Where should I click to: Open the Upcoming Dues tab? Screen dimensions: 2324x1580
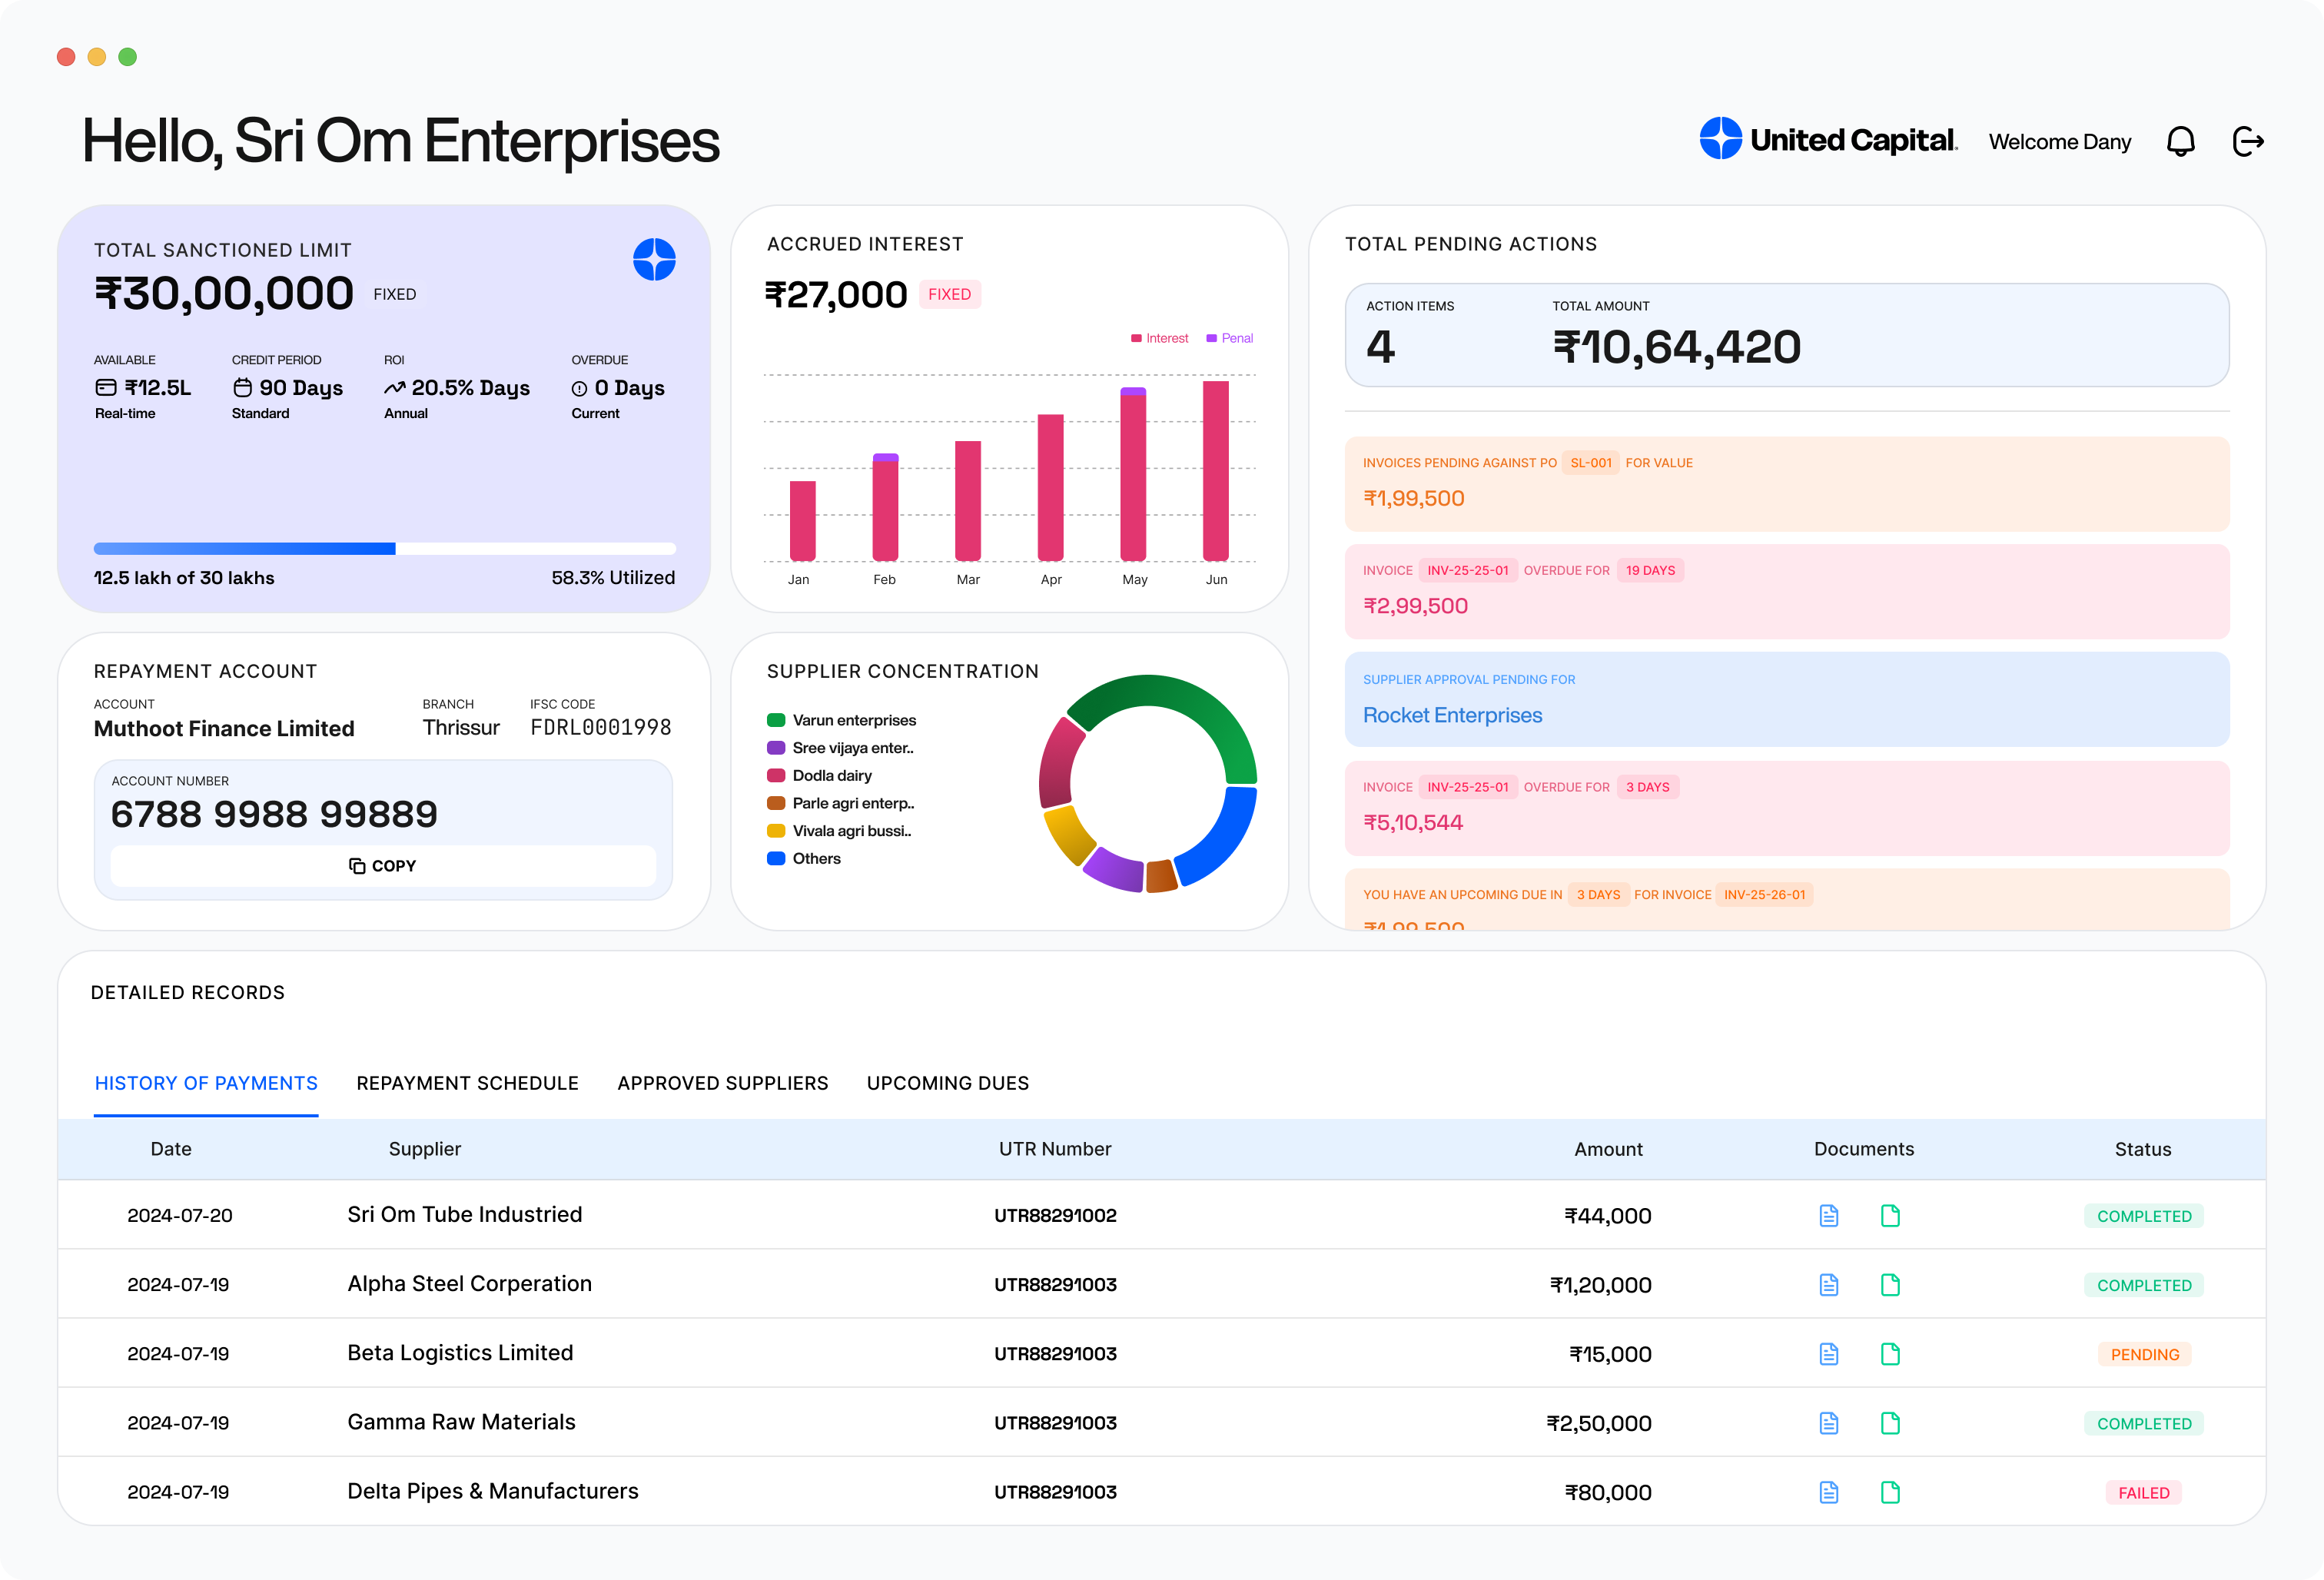947,1083
